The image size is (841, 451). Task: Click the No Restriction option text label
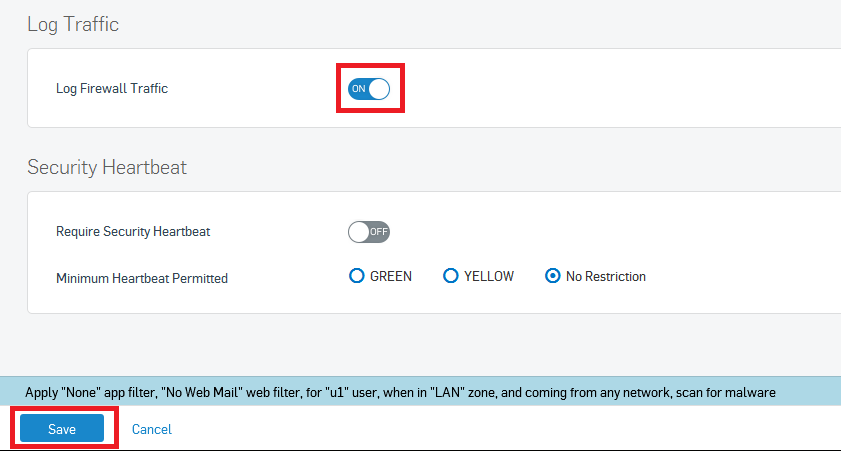click(x=606, y=276)
